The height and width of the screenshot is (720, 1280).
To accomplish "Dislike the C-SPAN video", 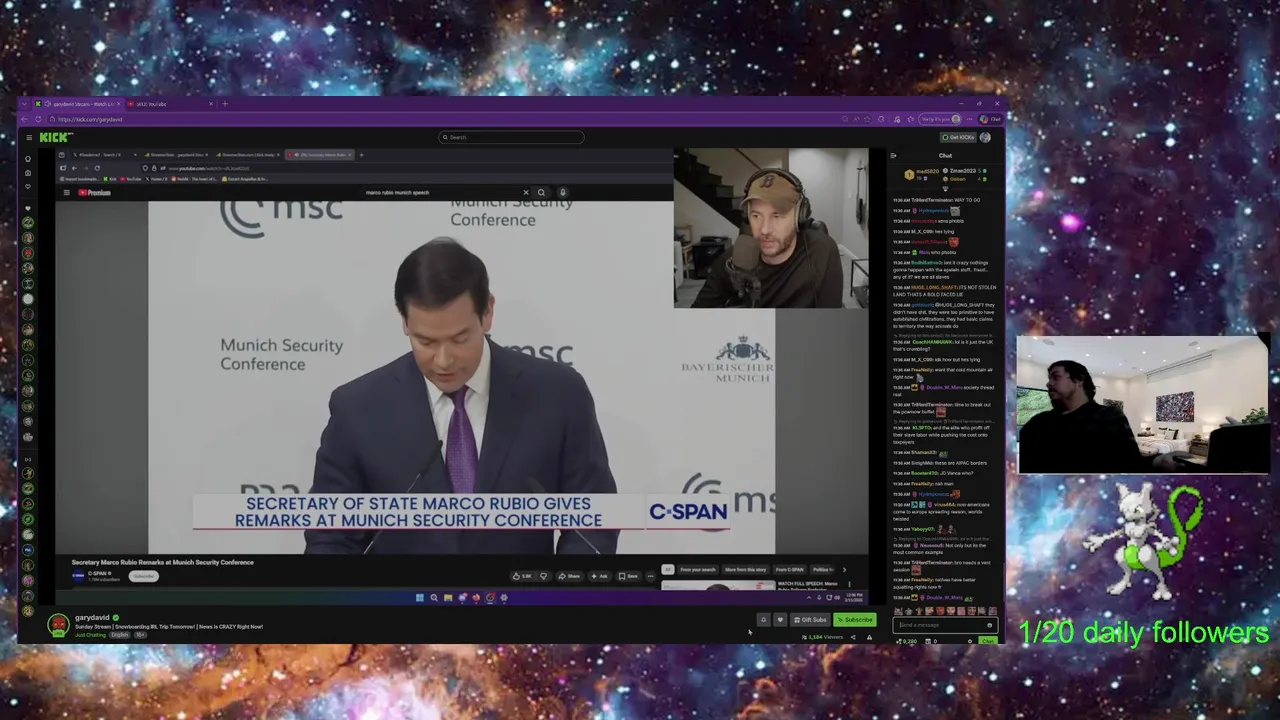I will point(543,576).
